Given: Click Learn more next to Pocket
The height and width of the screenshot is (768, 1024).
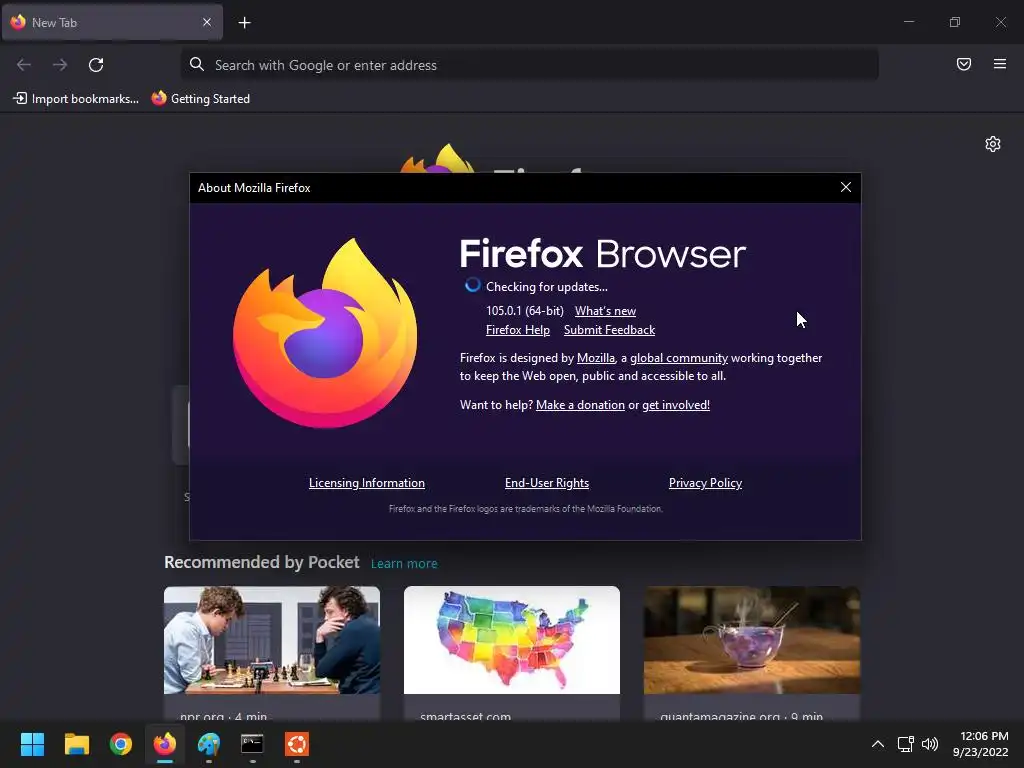Looking at the screenshot, I should tap(404, 564).
